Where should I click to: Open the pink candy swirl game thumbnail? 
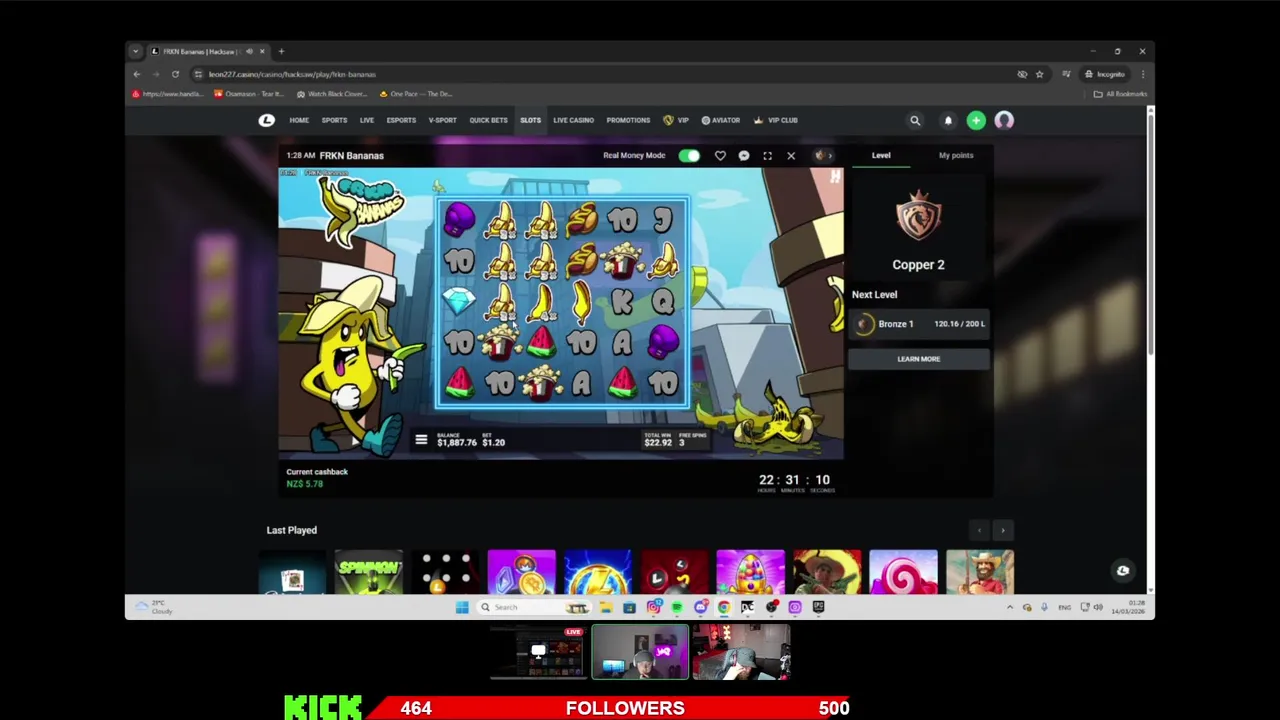[x=903, y=572]
